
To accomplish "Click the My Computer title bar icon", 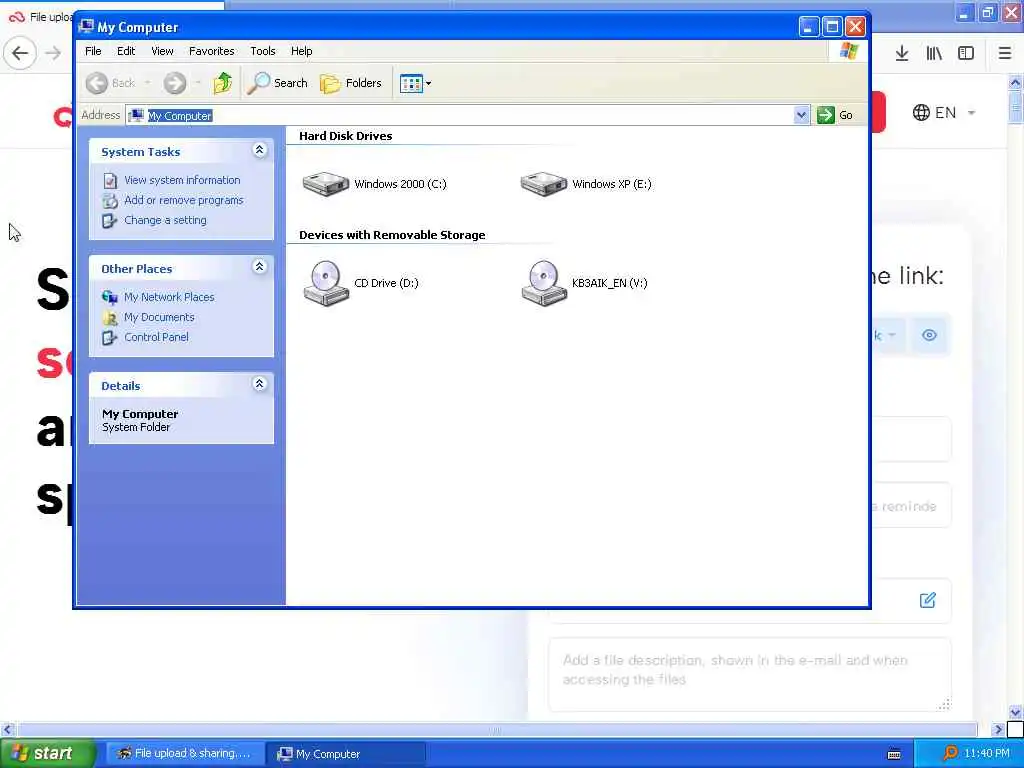I will click(x=86, y=27).
